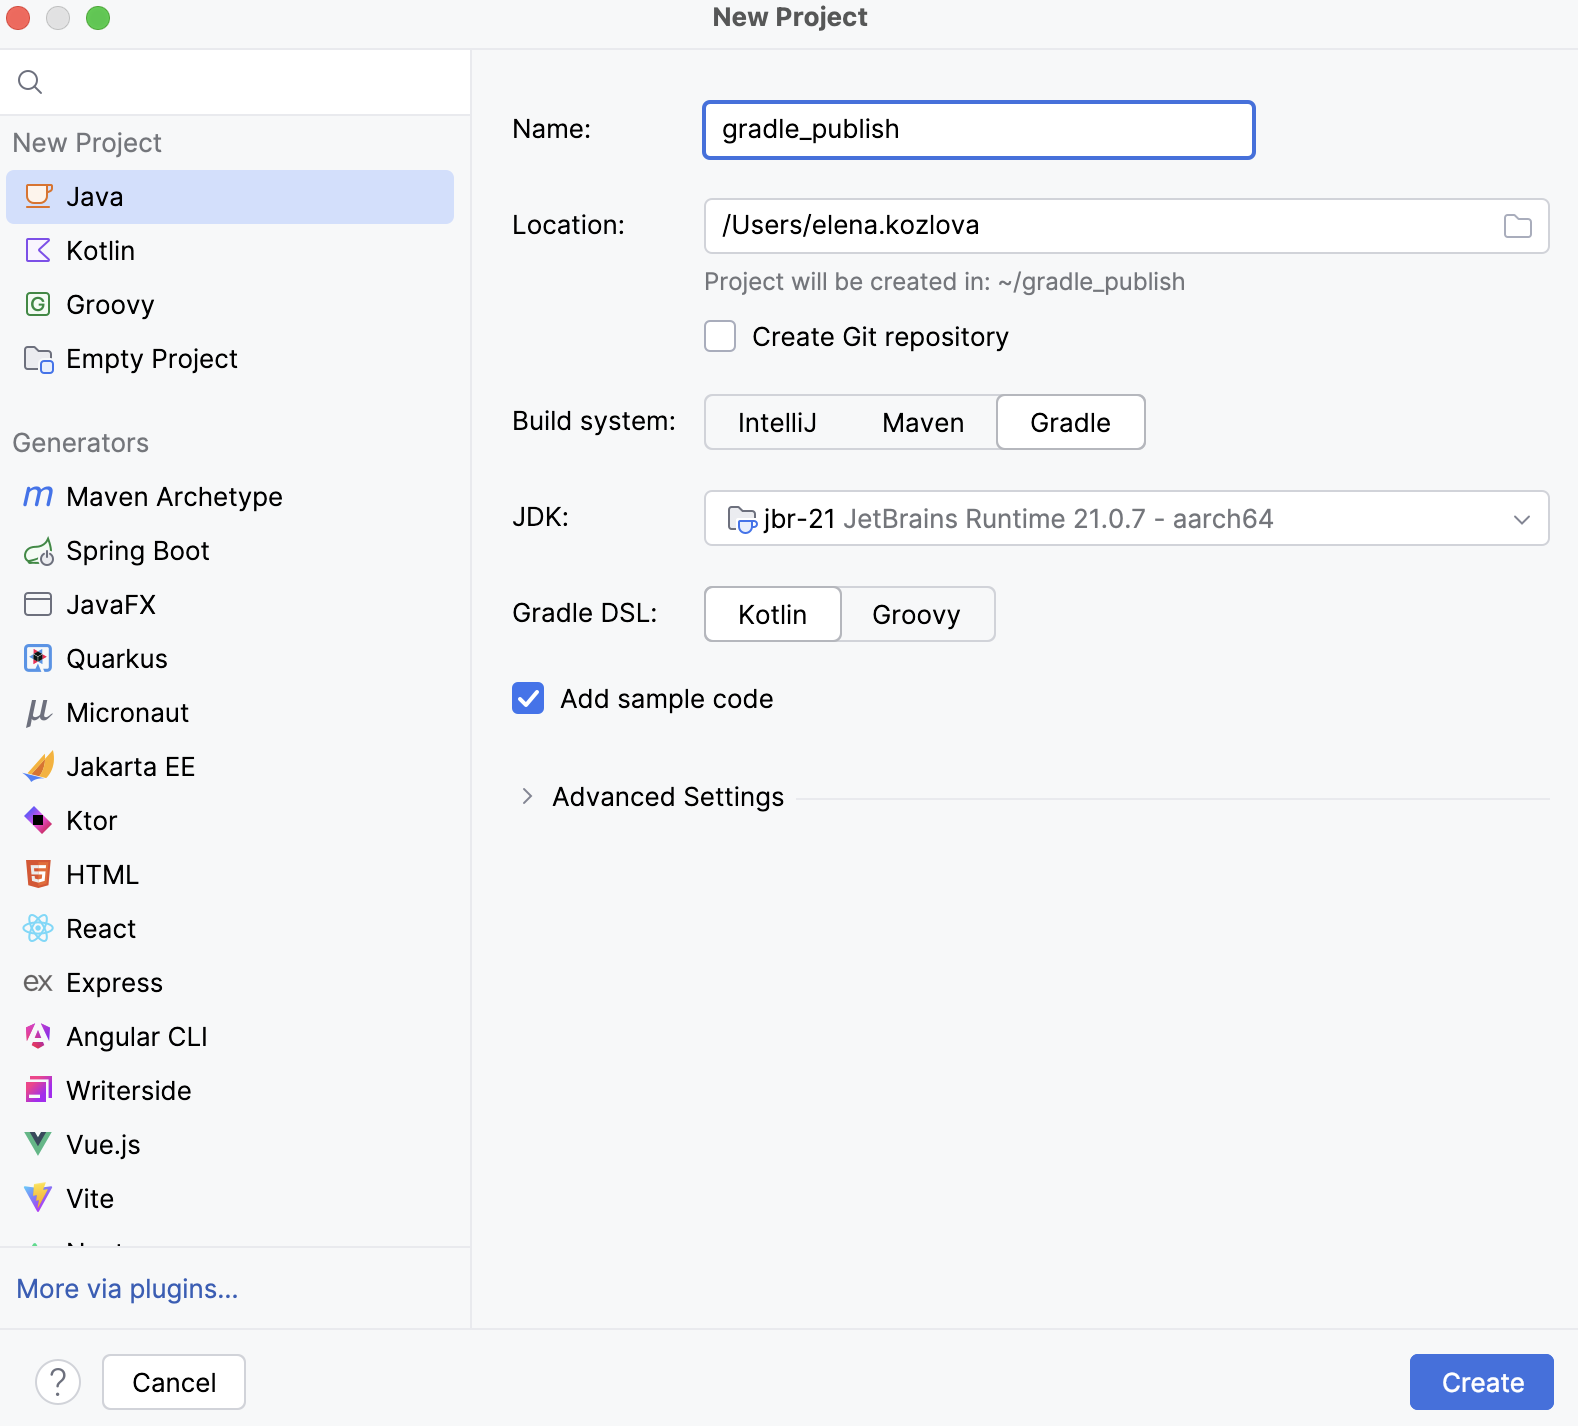
Task: Click the Kotlin project type icon
Action: point(38,250)
